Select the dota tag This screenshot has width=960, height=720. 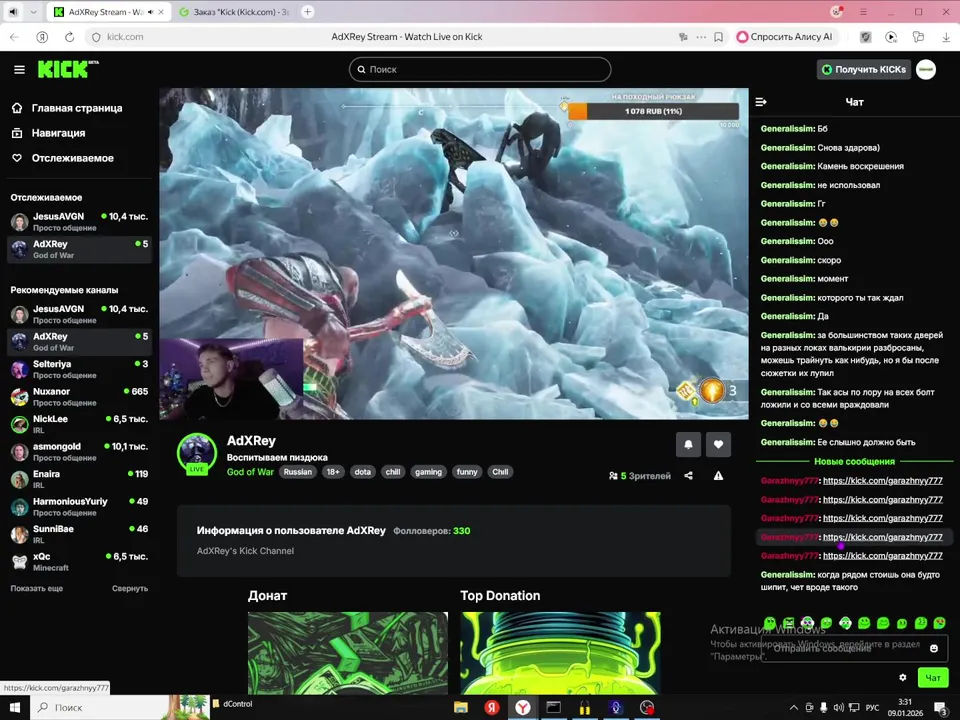[x=362, y=472]
